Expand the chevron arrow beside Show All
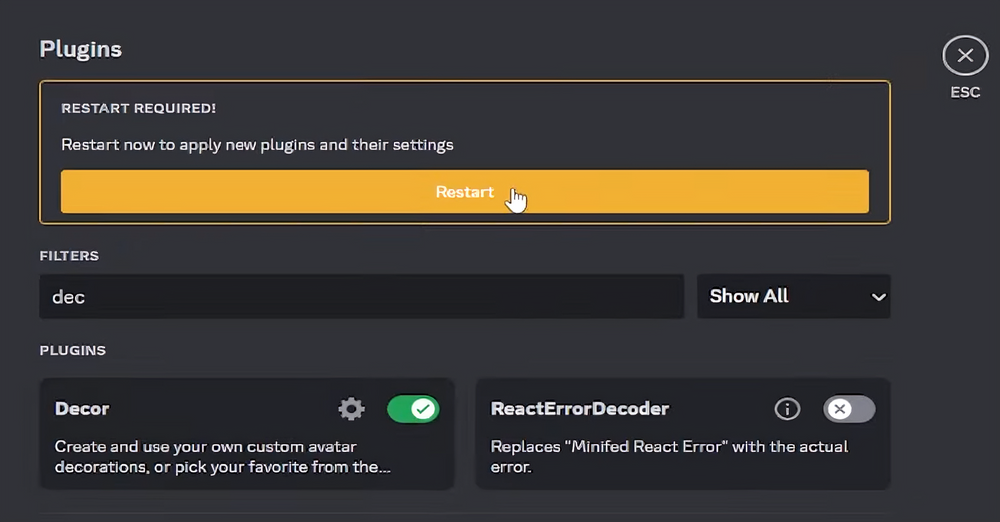1000x522 pixels. [878, 297]
